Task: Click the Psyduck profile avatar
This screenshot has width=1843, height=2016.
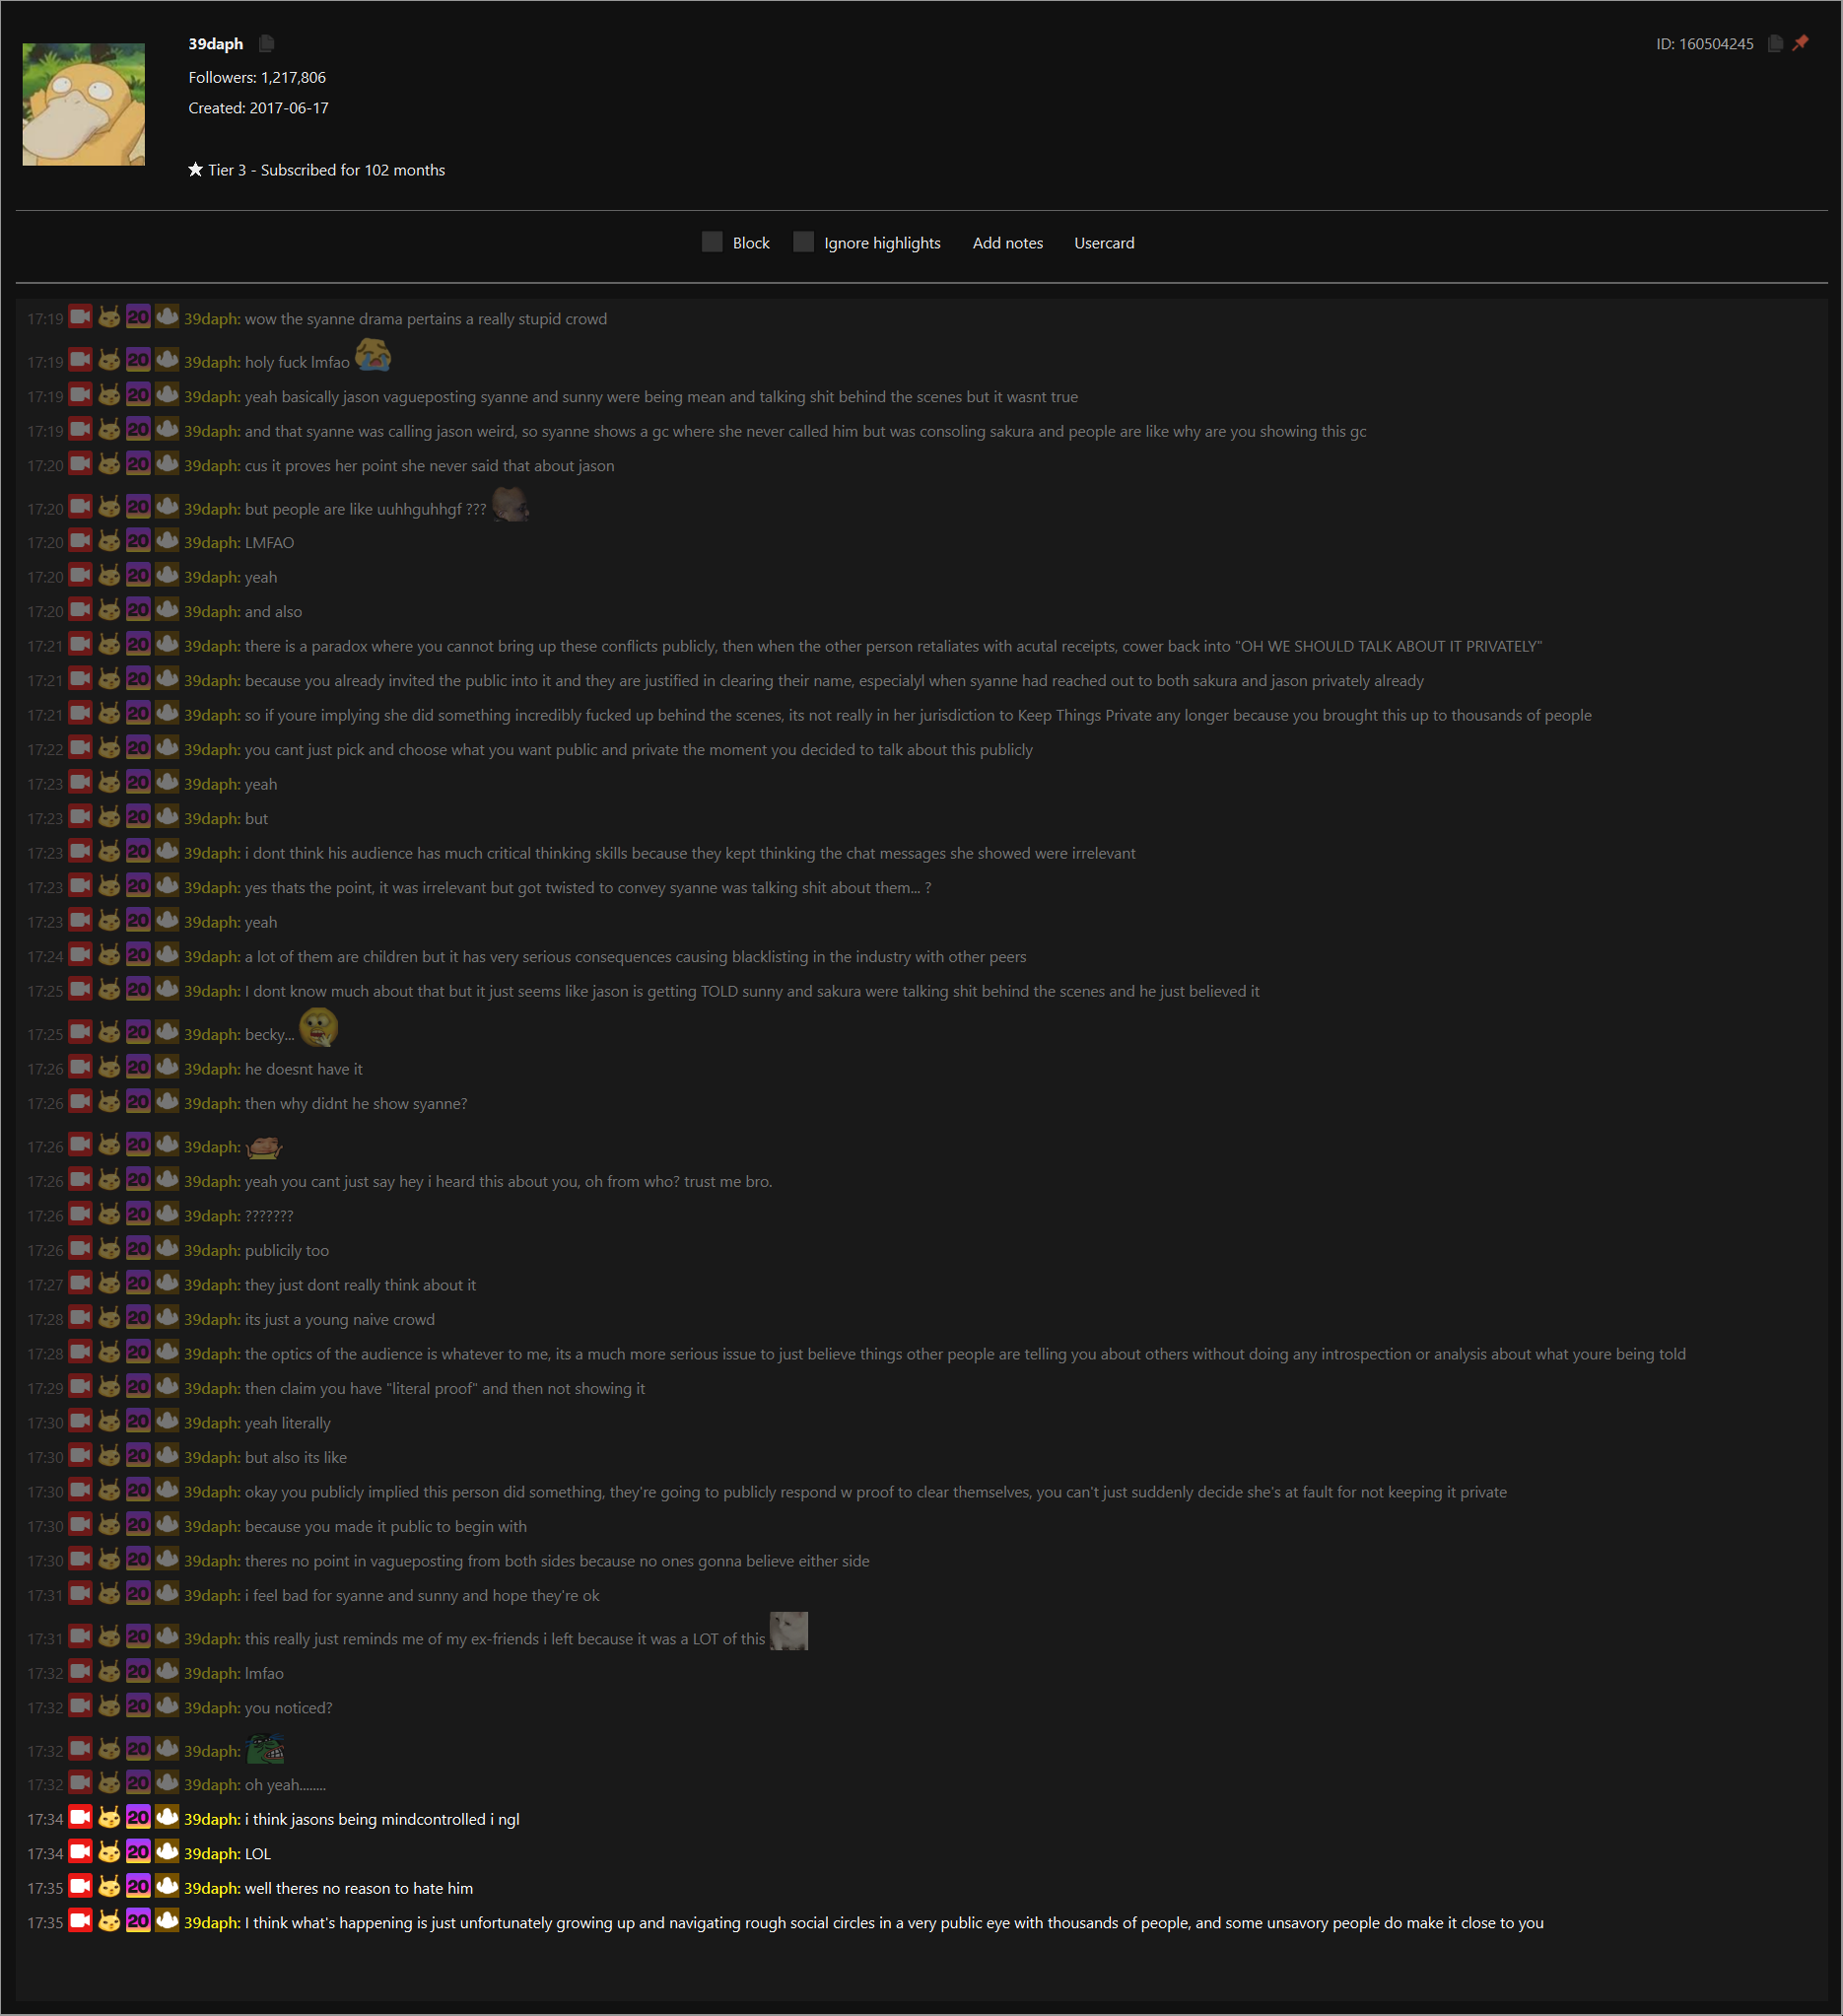Action: pyautogui.click(x=84, y=104)
